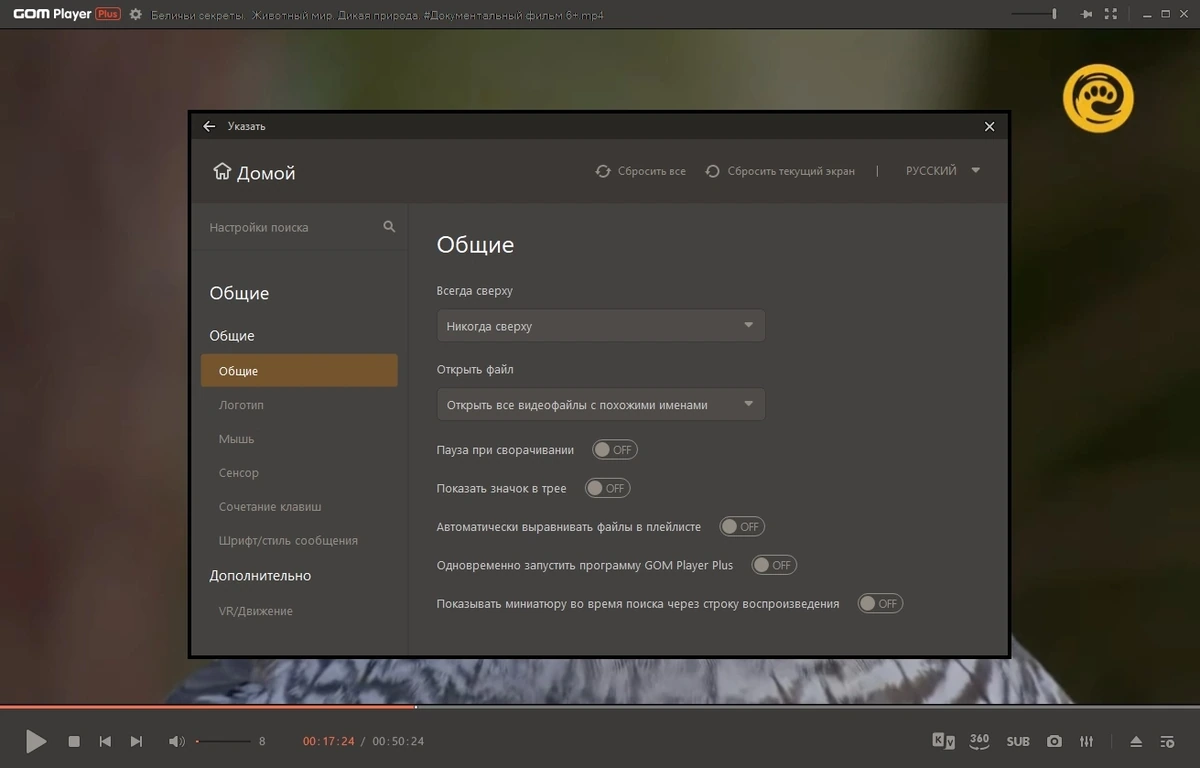Open the Открыть файл dropdown

tap(601, 404)
